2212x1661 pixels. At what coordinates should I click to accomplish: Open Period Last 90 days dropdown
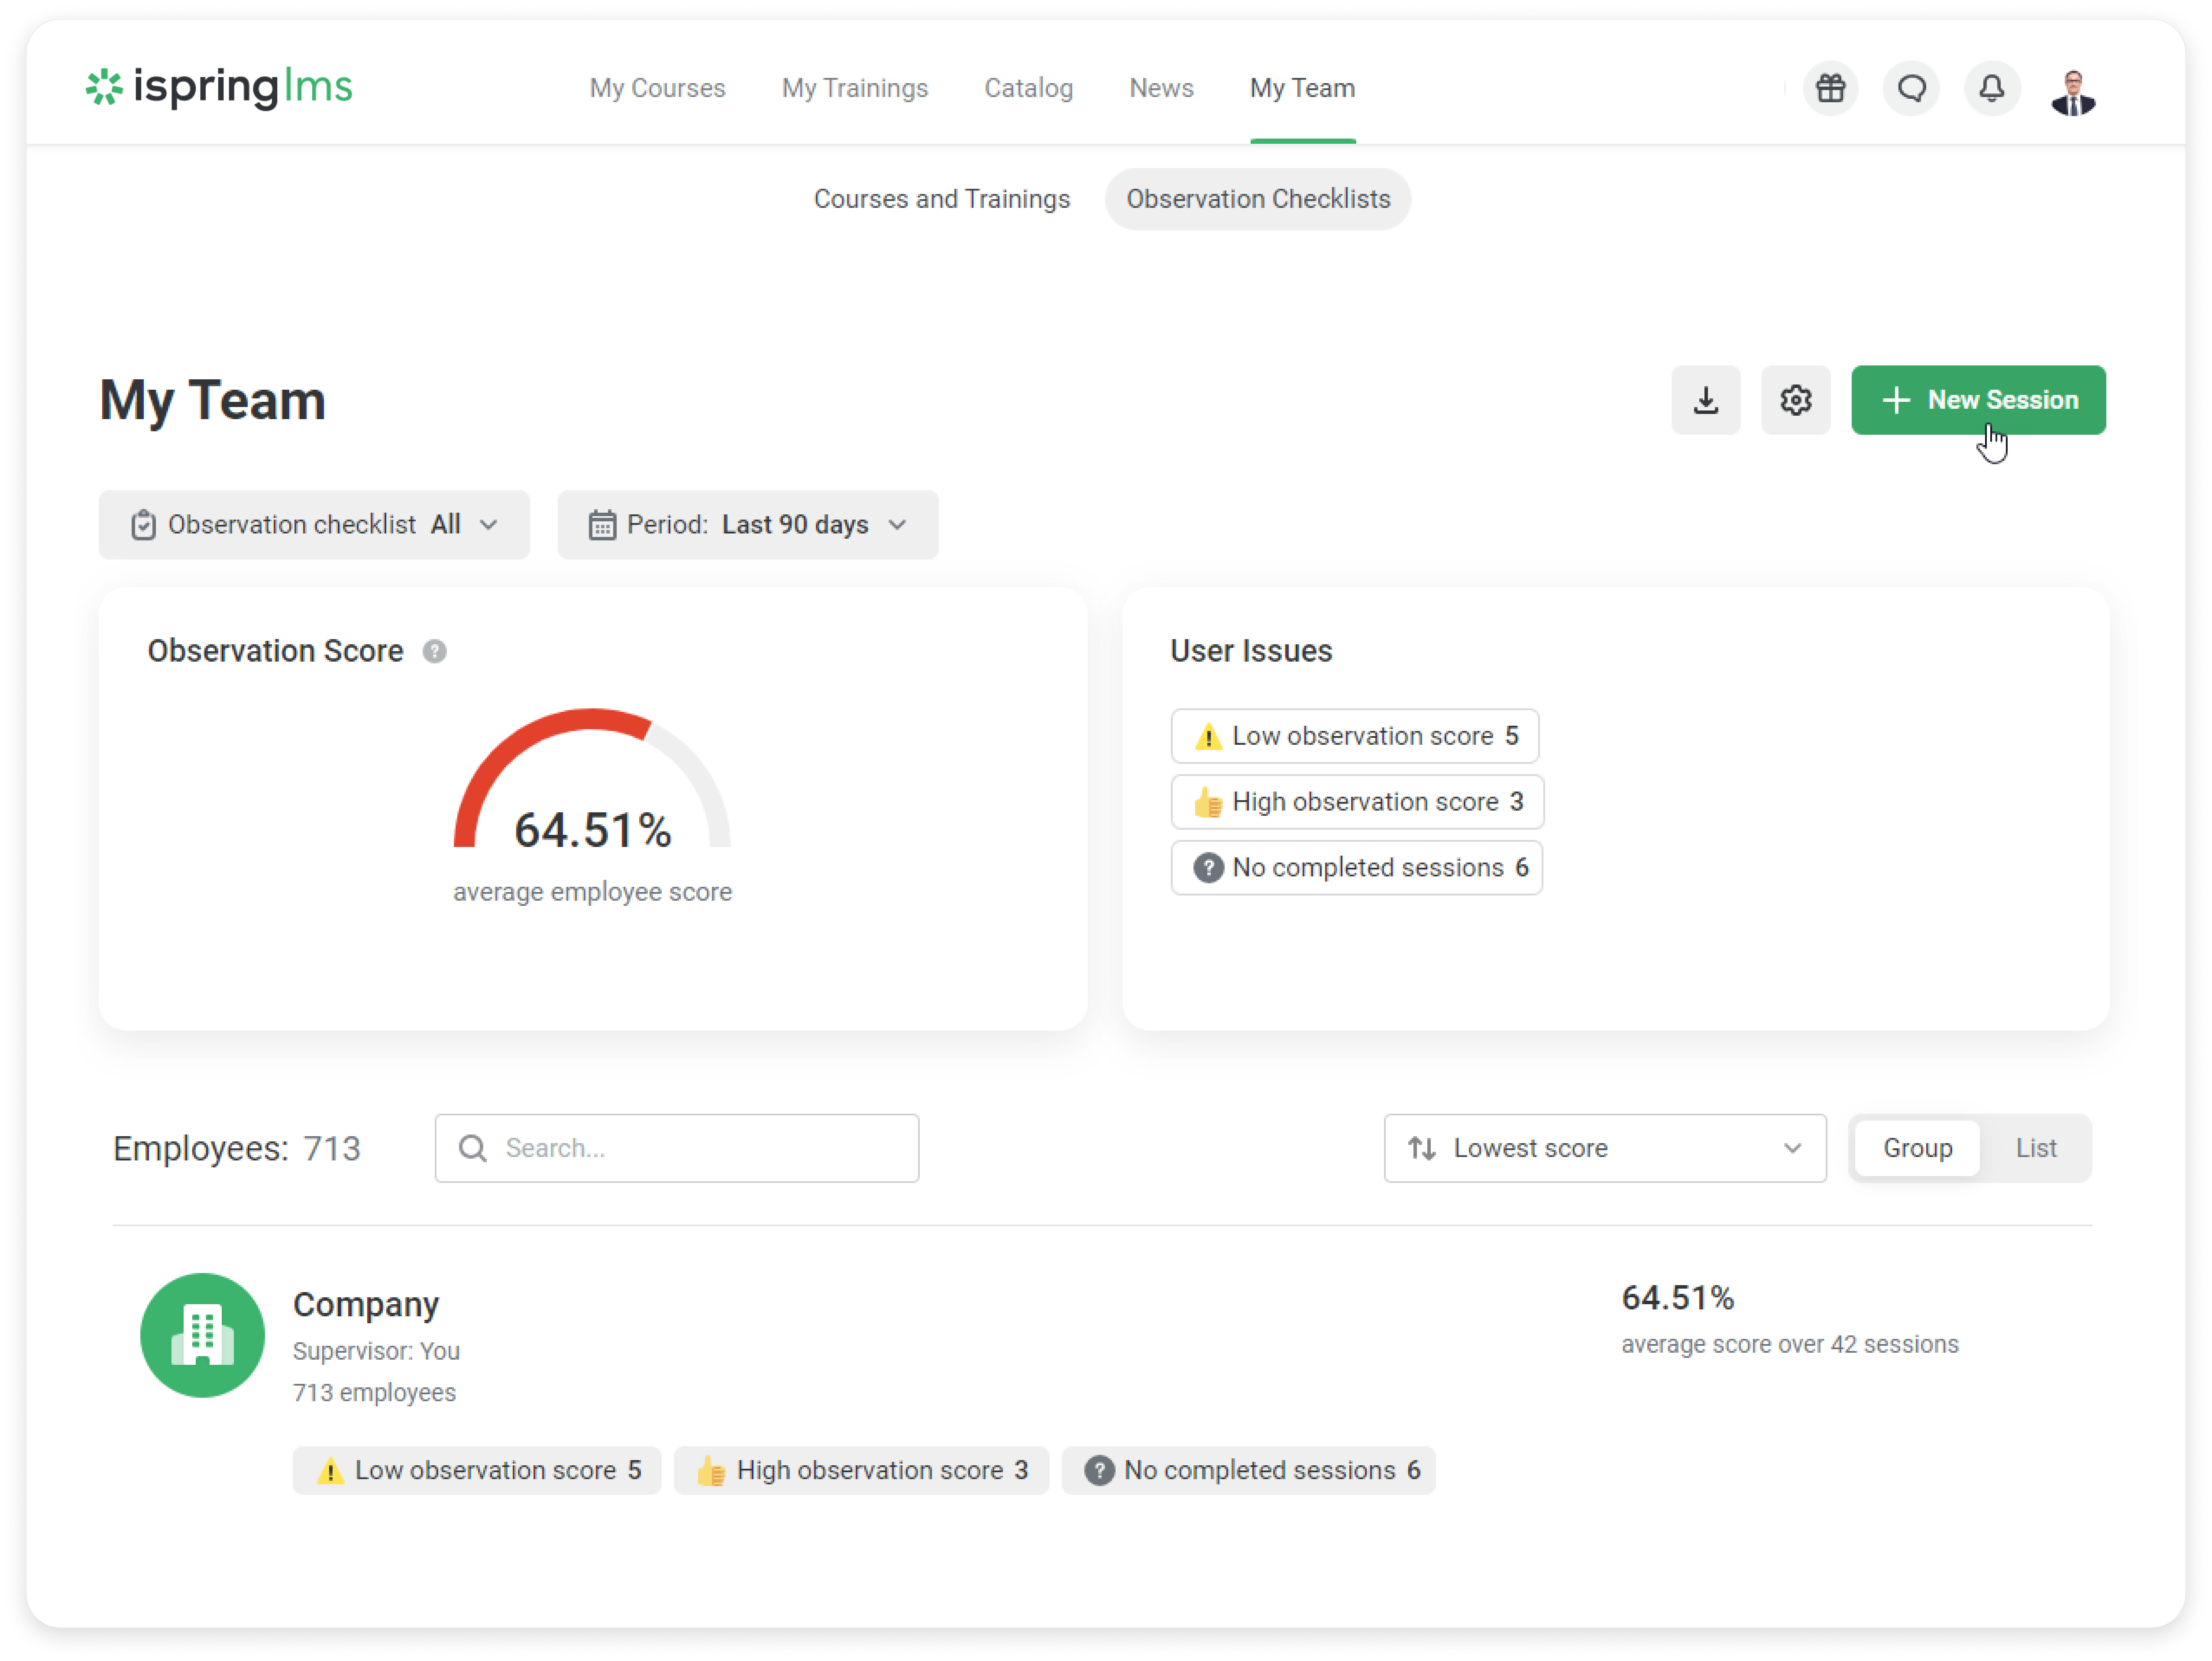[x=747, y=525]
